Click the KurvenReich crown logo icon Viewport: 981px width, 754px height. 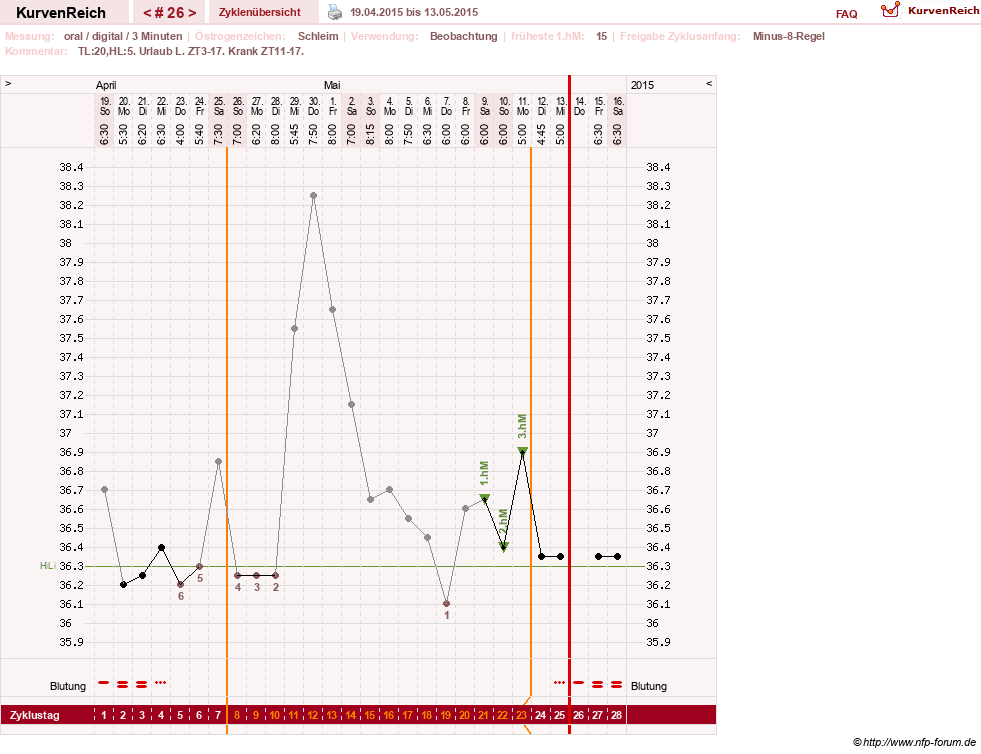click(x=890, y=10)
